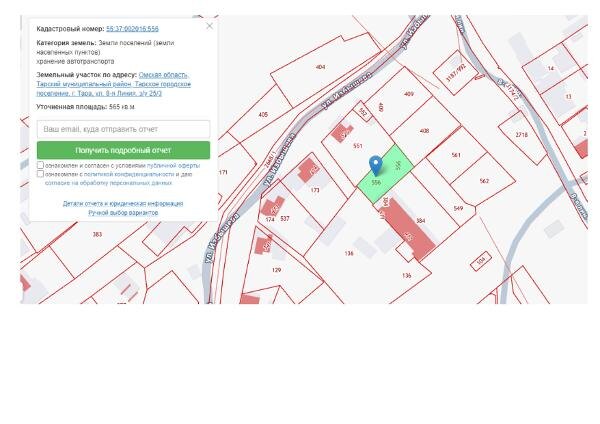The height and width of the screenshot is (424, 600).
Task: Select parcel 404 on the map
Action: coord(321,67)
